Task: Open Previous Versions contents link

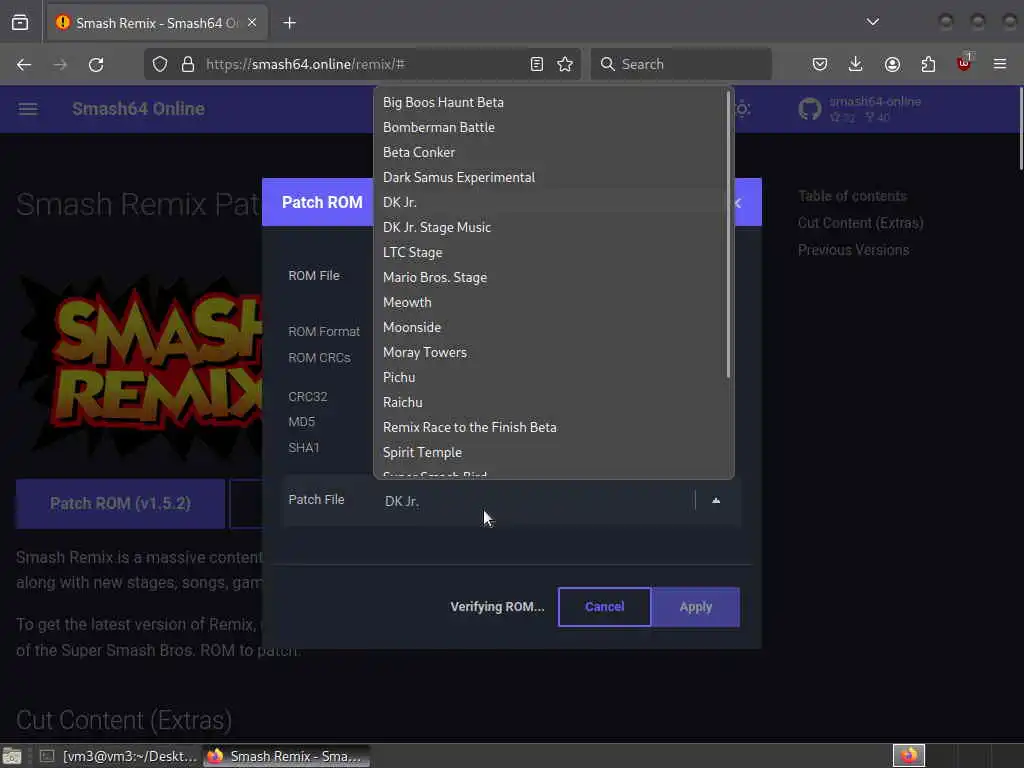Action: coord(853,250)
